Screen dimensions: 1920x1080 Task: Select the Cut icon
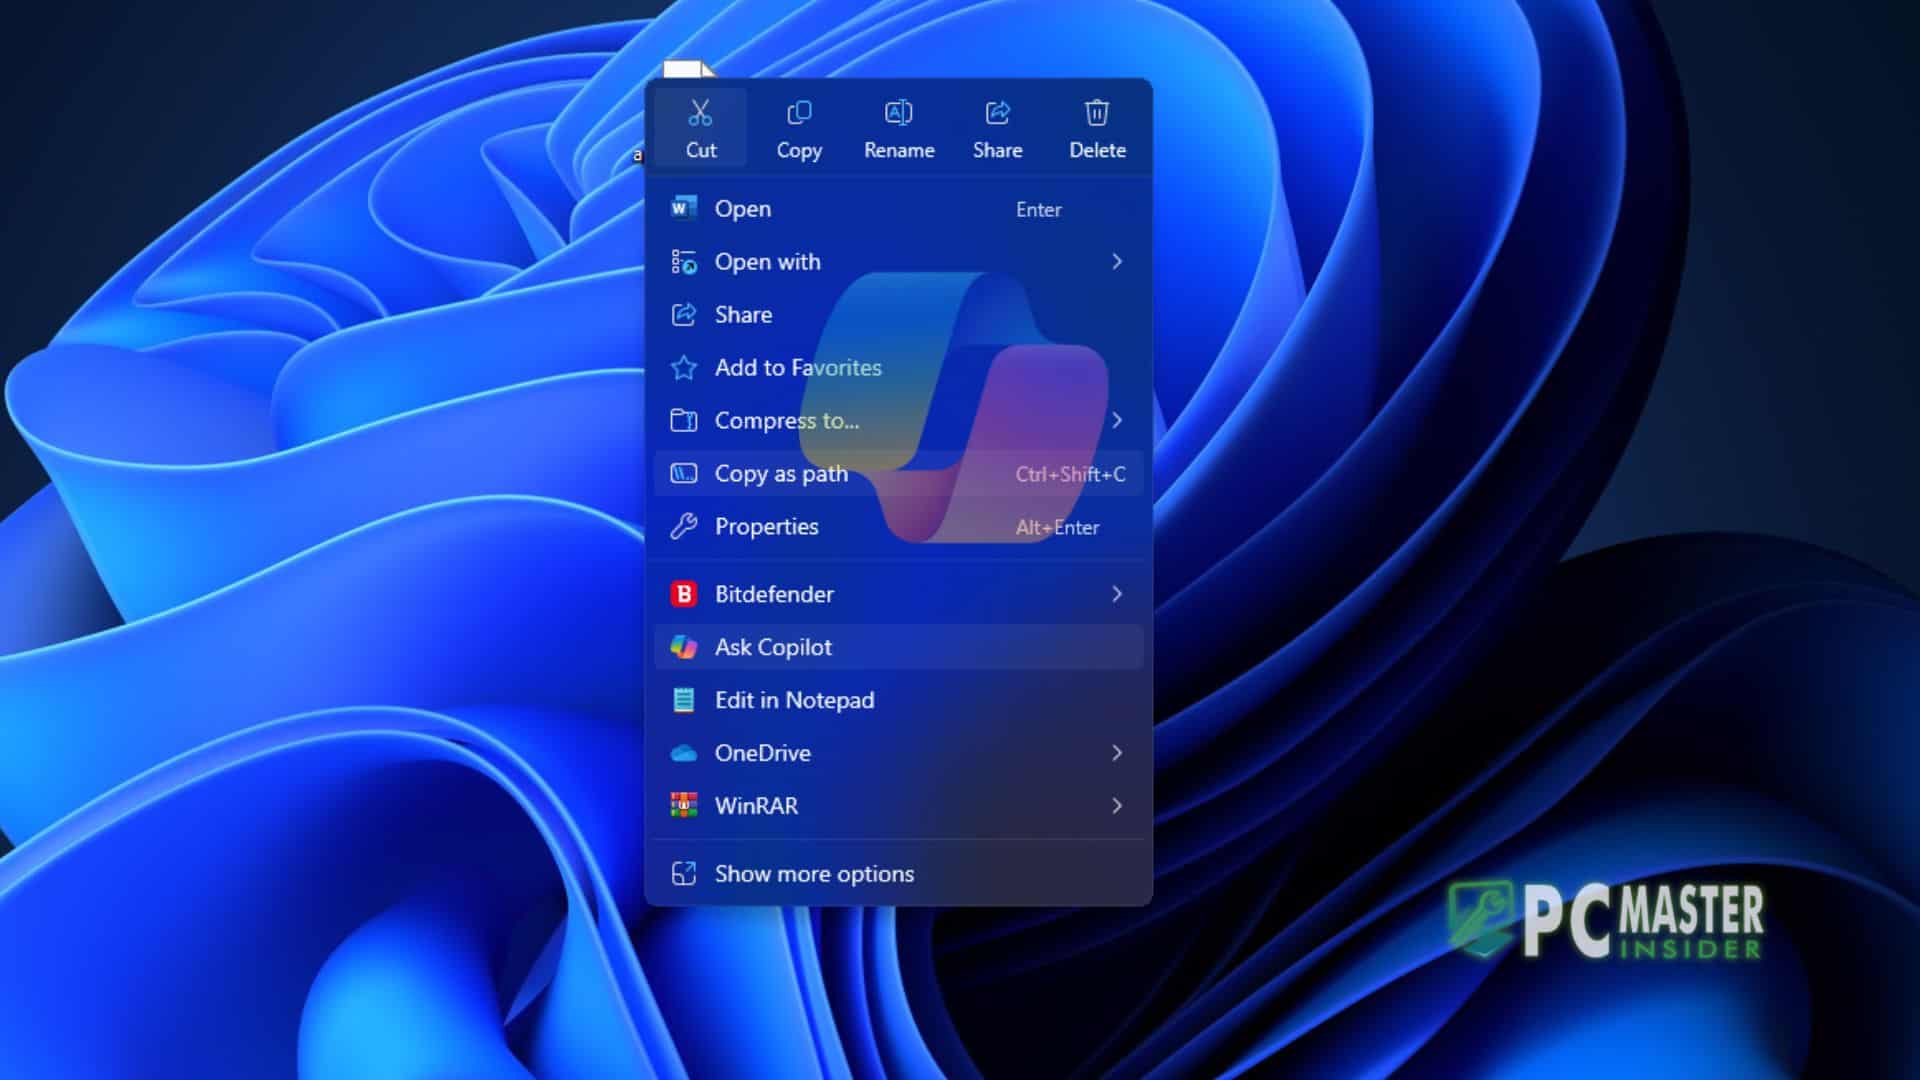(699, 113)
